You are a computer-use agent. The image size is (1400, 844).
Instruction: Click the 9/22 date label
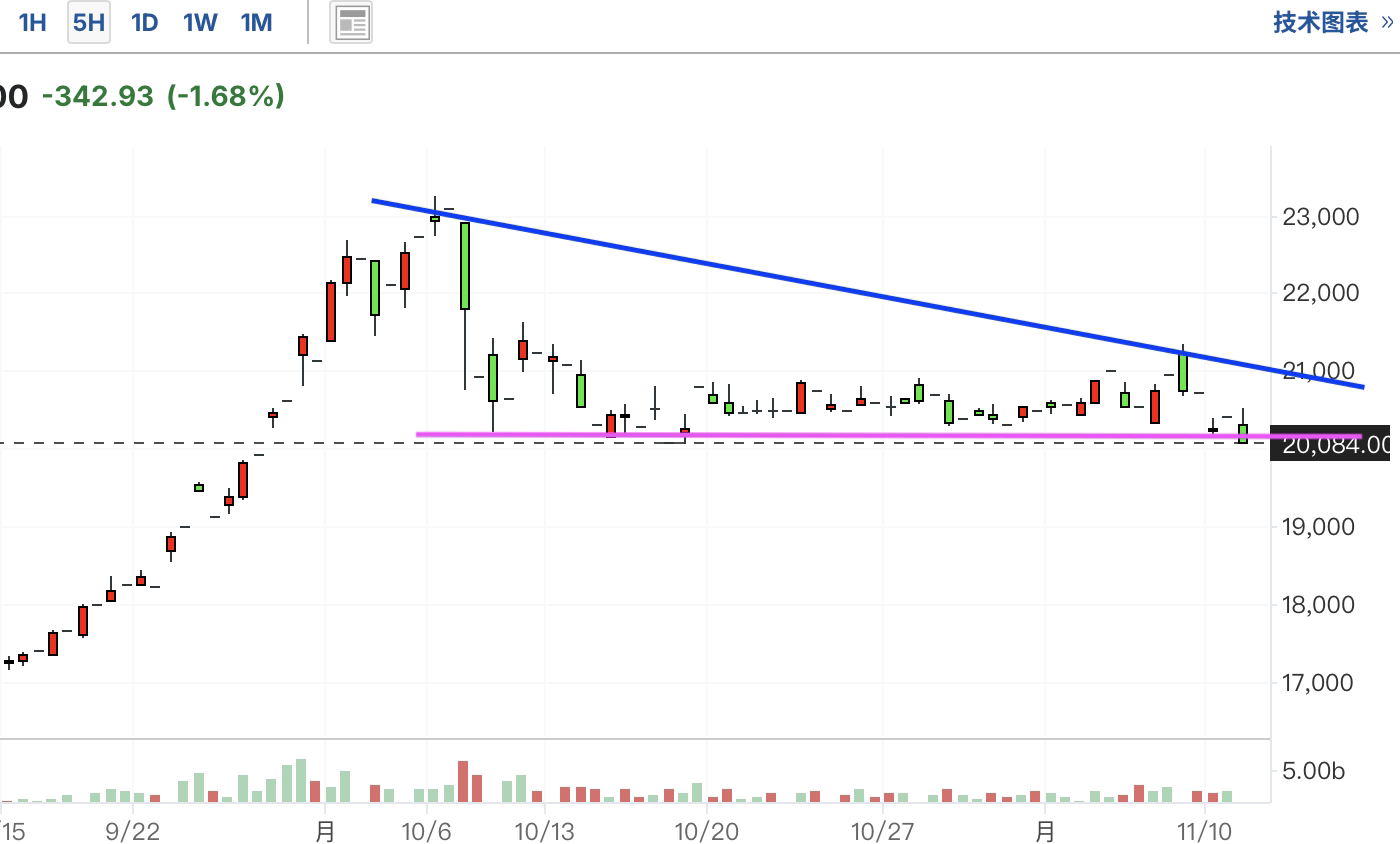132,831
